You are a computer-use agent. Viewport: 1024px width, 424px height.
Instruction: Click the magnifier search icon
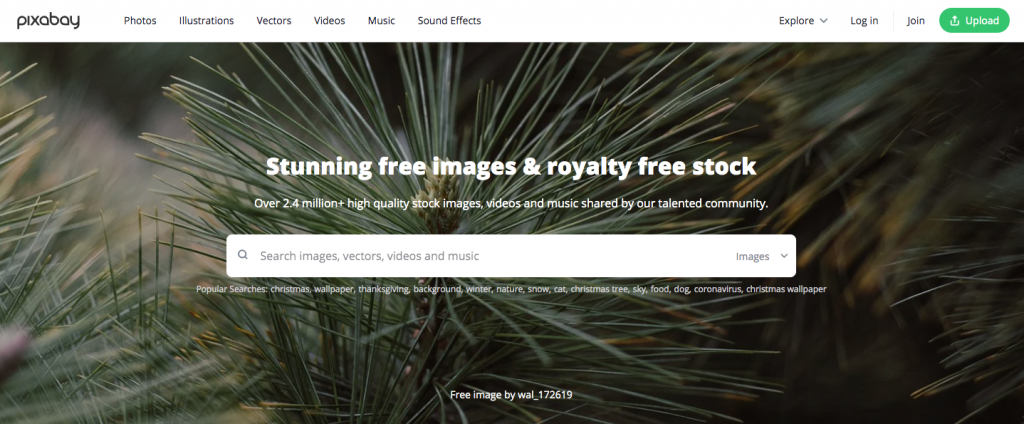tap(243, 255)
